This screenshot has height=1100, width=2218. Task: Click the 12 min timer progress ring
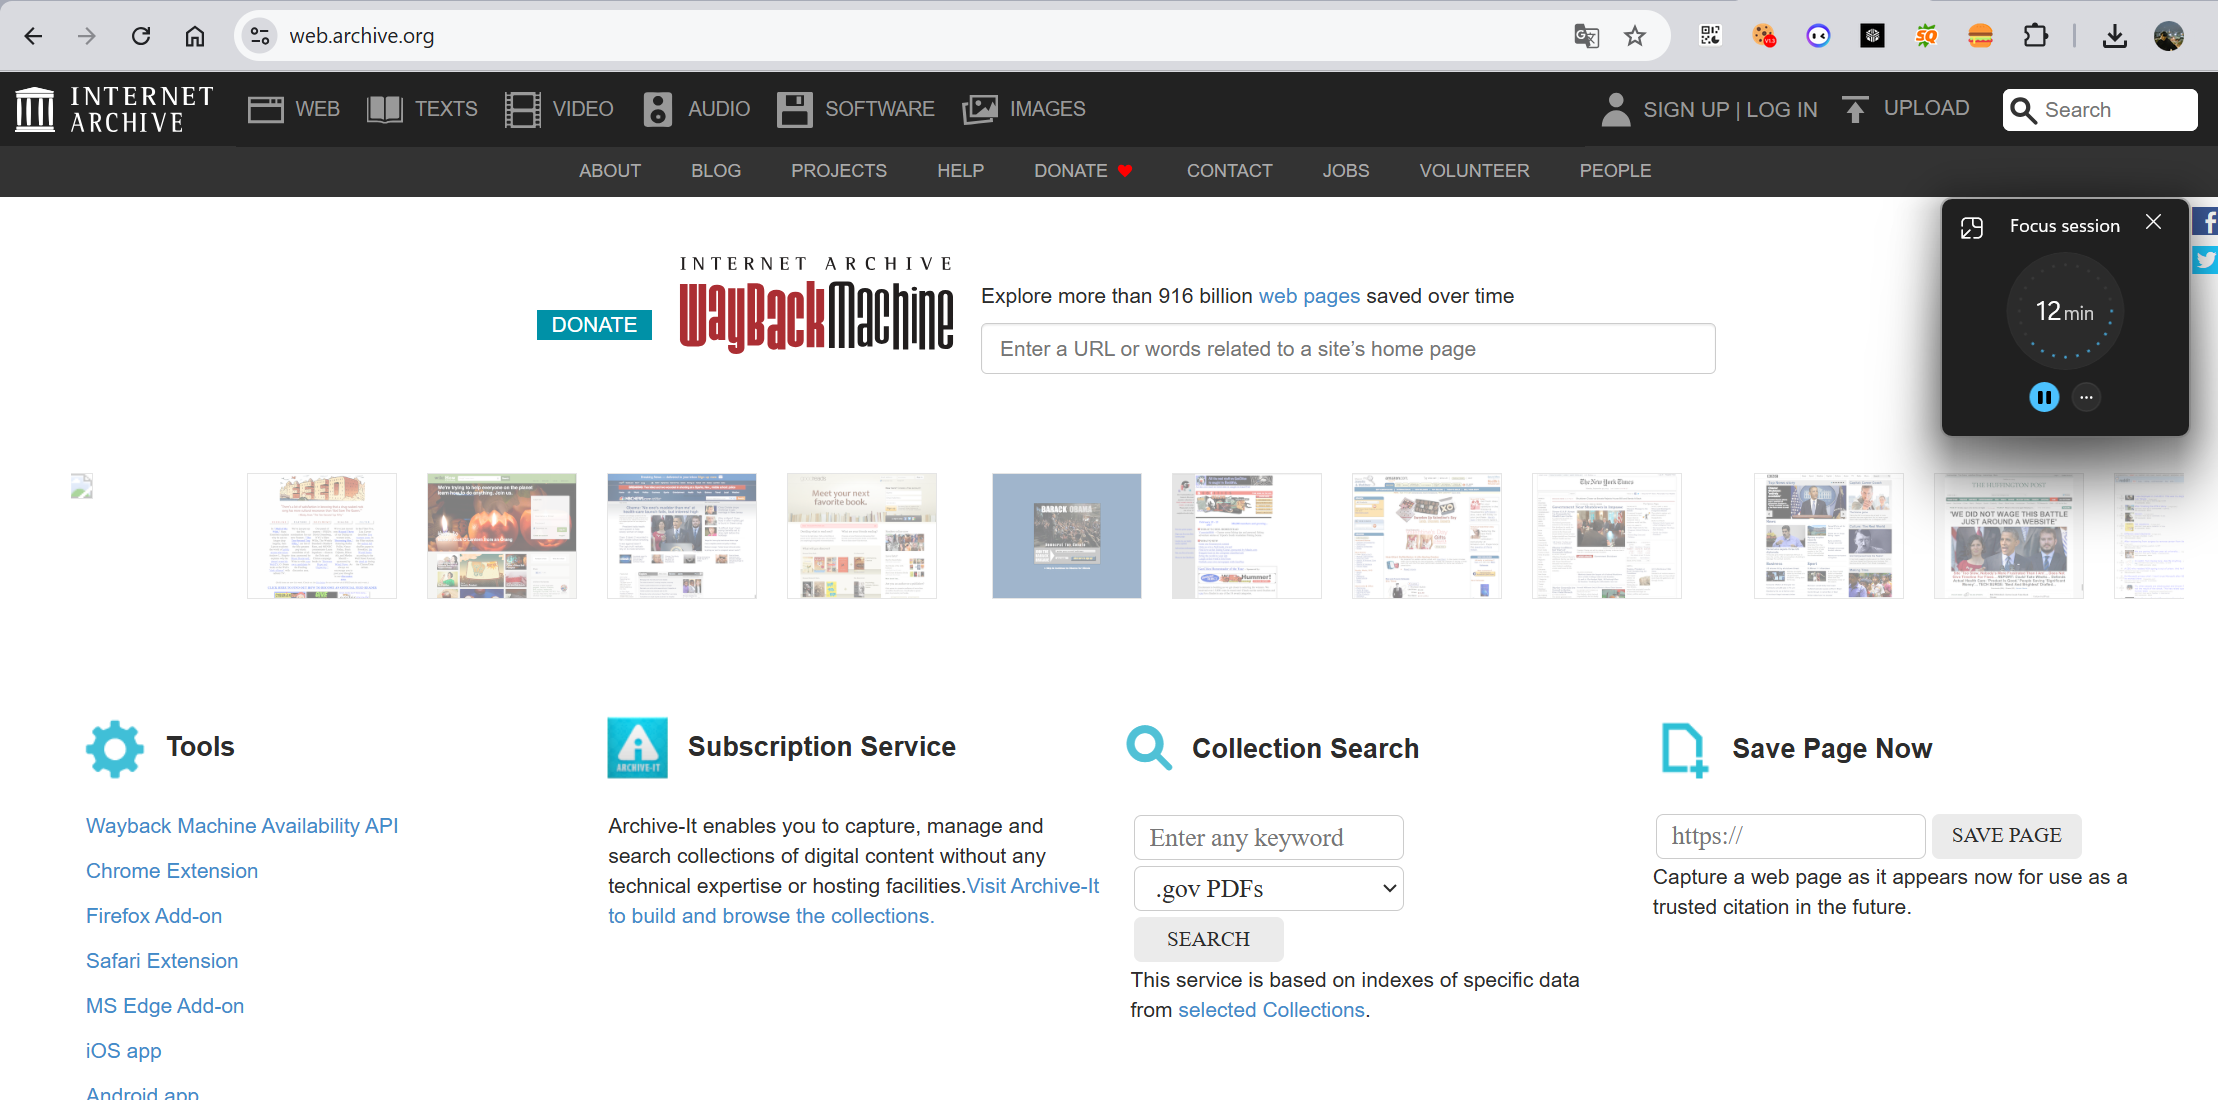[x=2064, y=311]
